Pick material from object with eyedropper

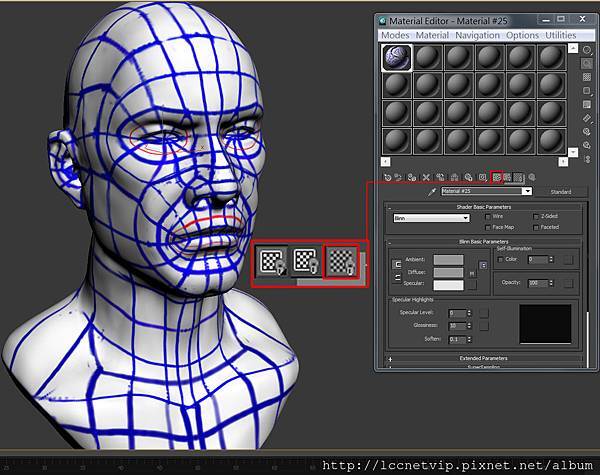(x=432, y=191)
